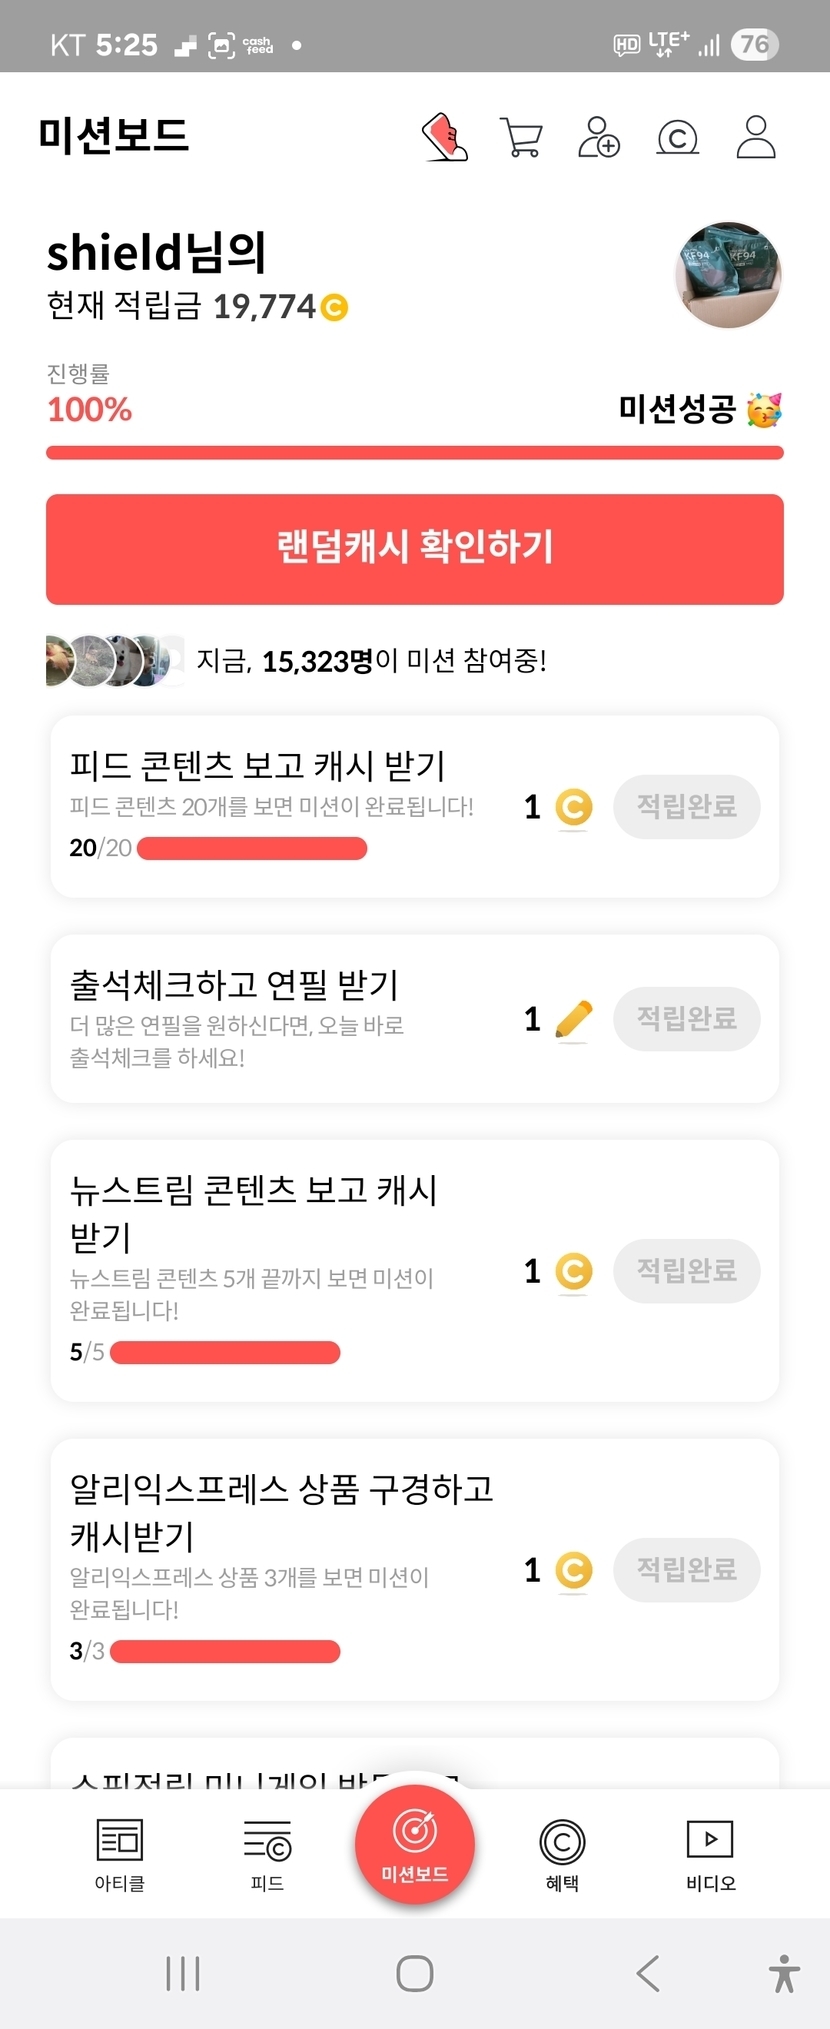
Task: Open the shield profile picture thumbnail
Action: pyautogui.click(x=729, y=275)
